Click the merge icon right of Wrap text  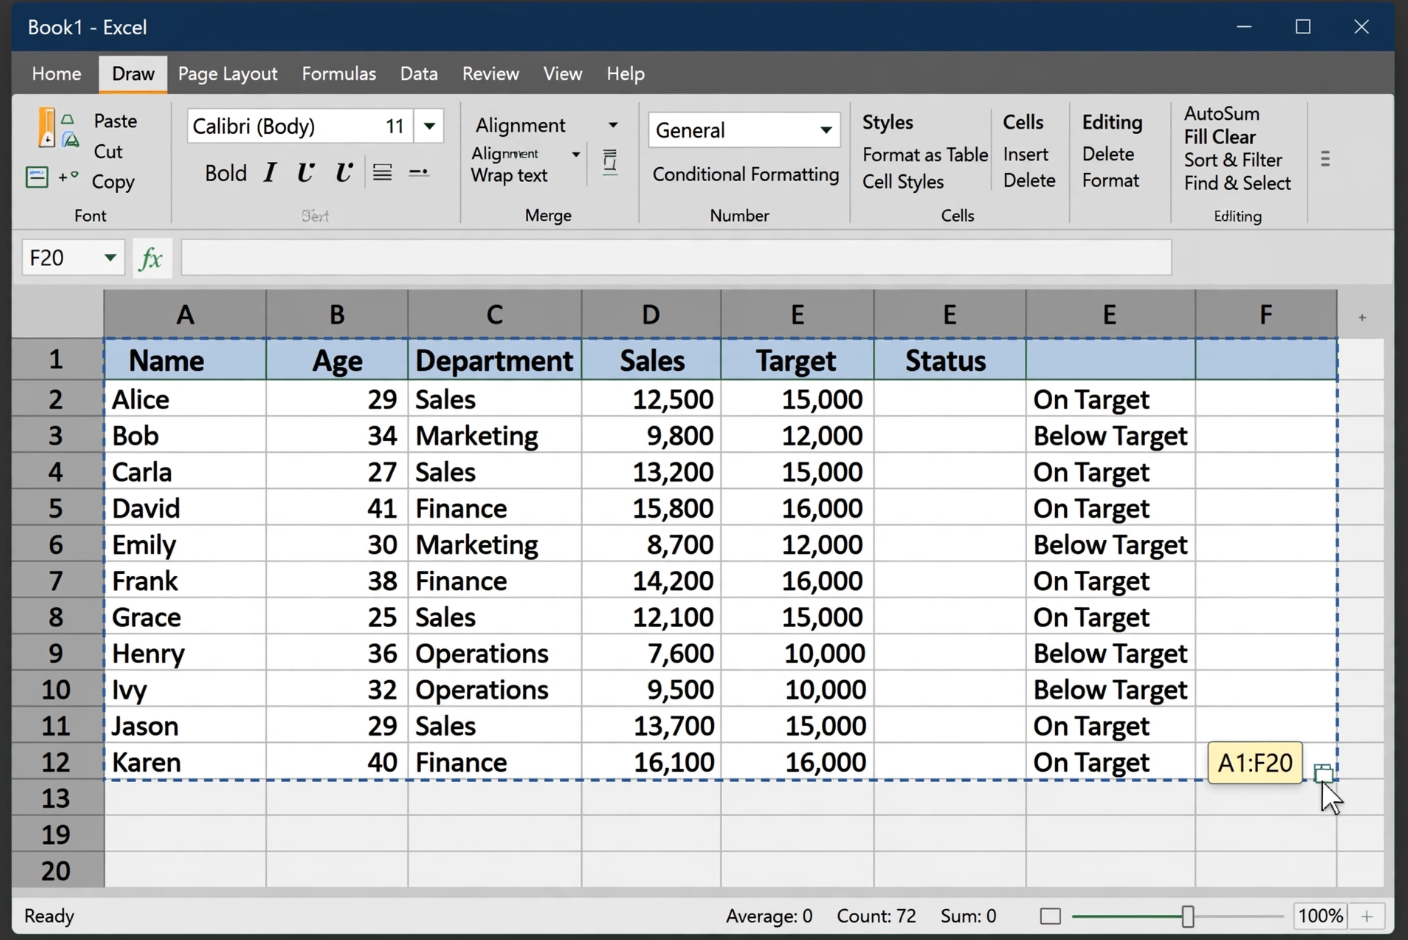(x=610, y=162)
